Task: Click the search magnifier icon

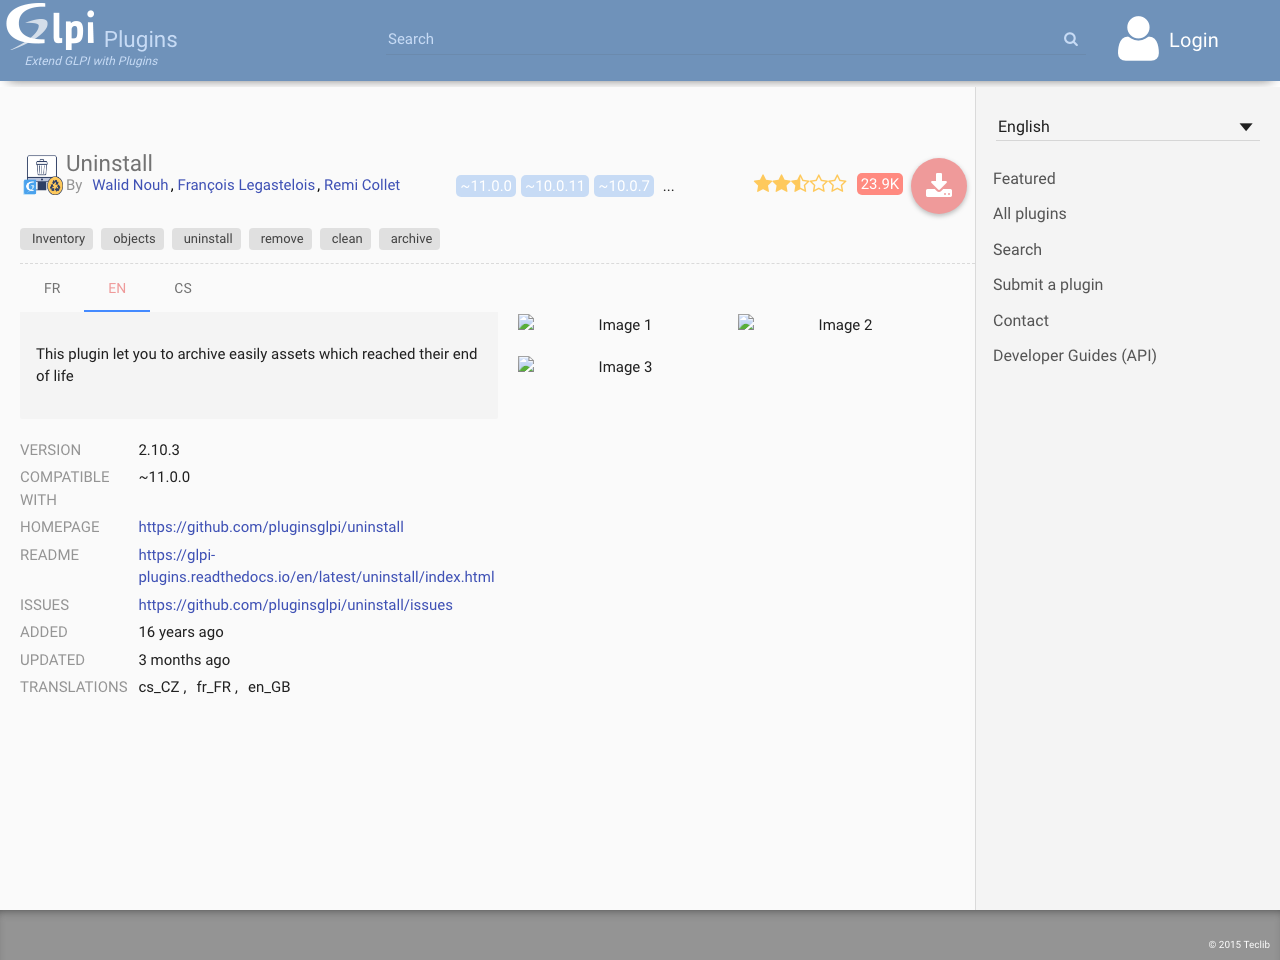Action: (x=1071, y=40)
